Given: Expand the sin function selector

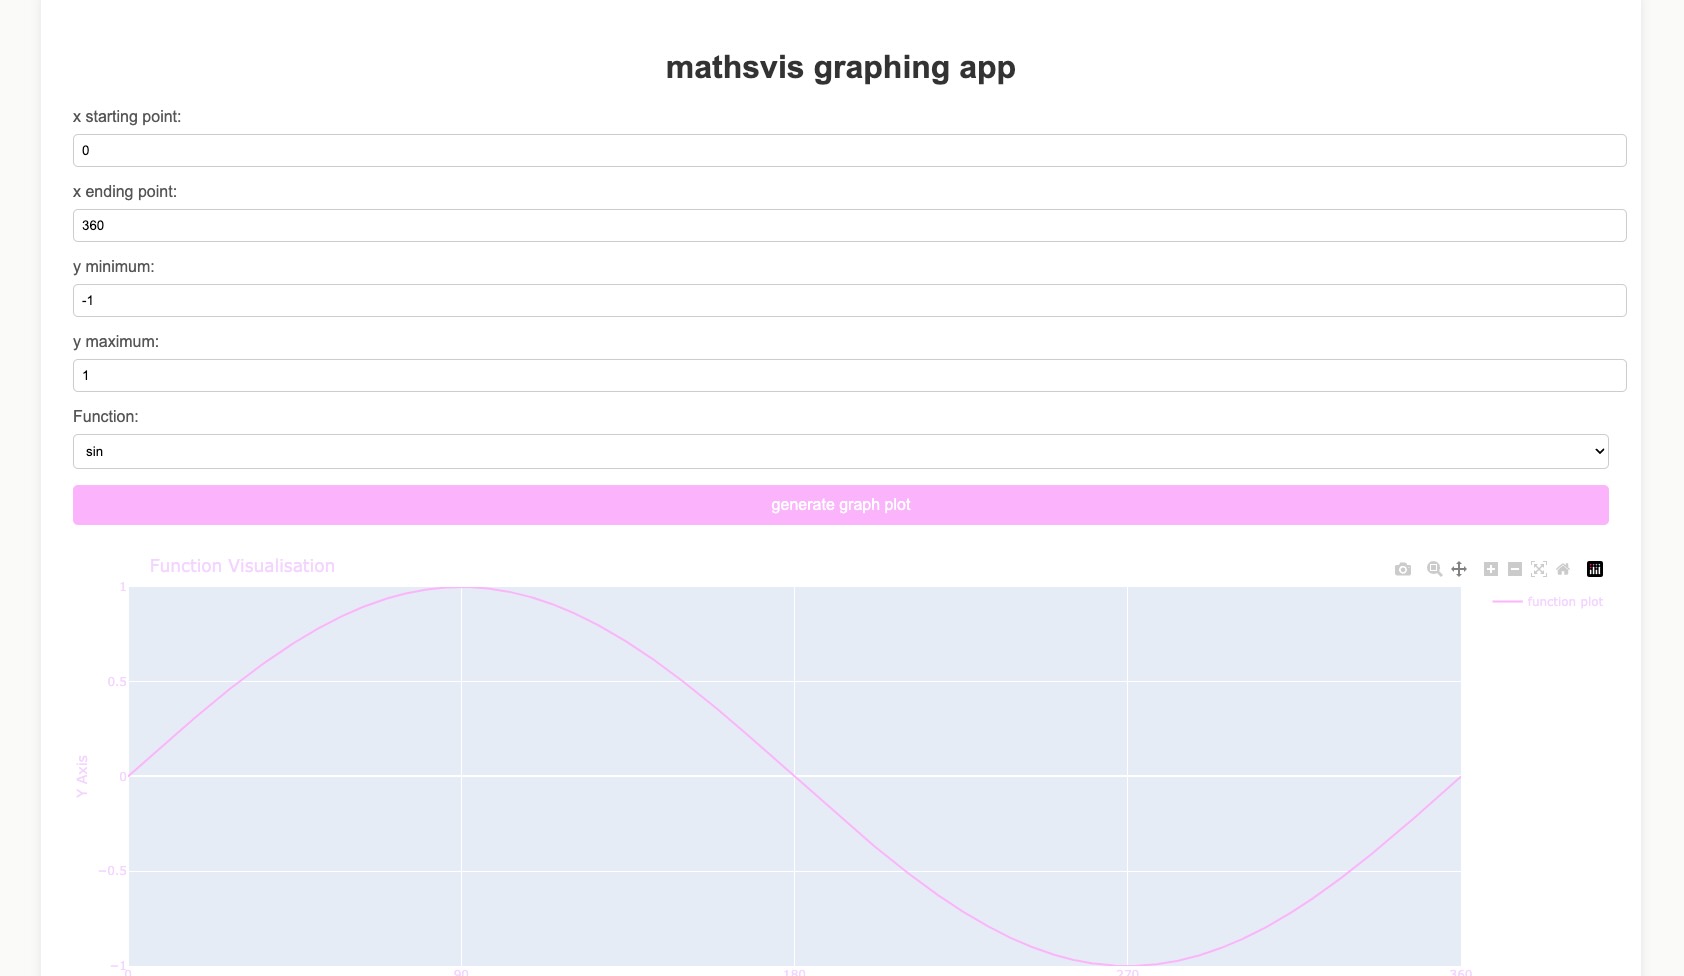Looking at the screenshot, I should click(840, 451).
